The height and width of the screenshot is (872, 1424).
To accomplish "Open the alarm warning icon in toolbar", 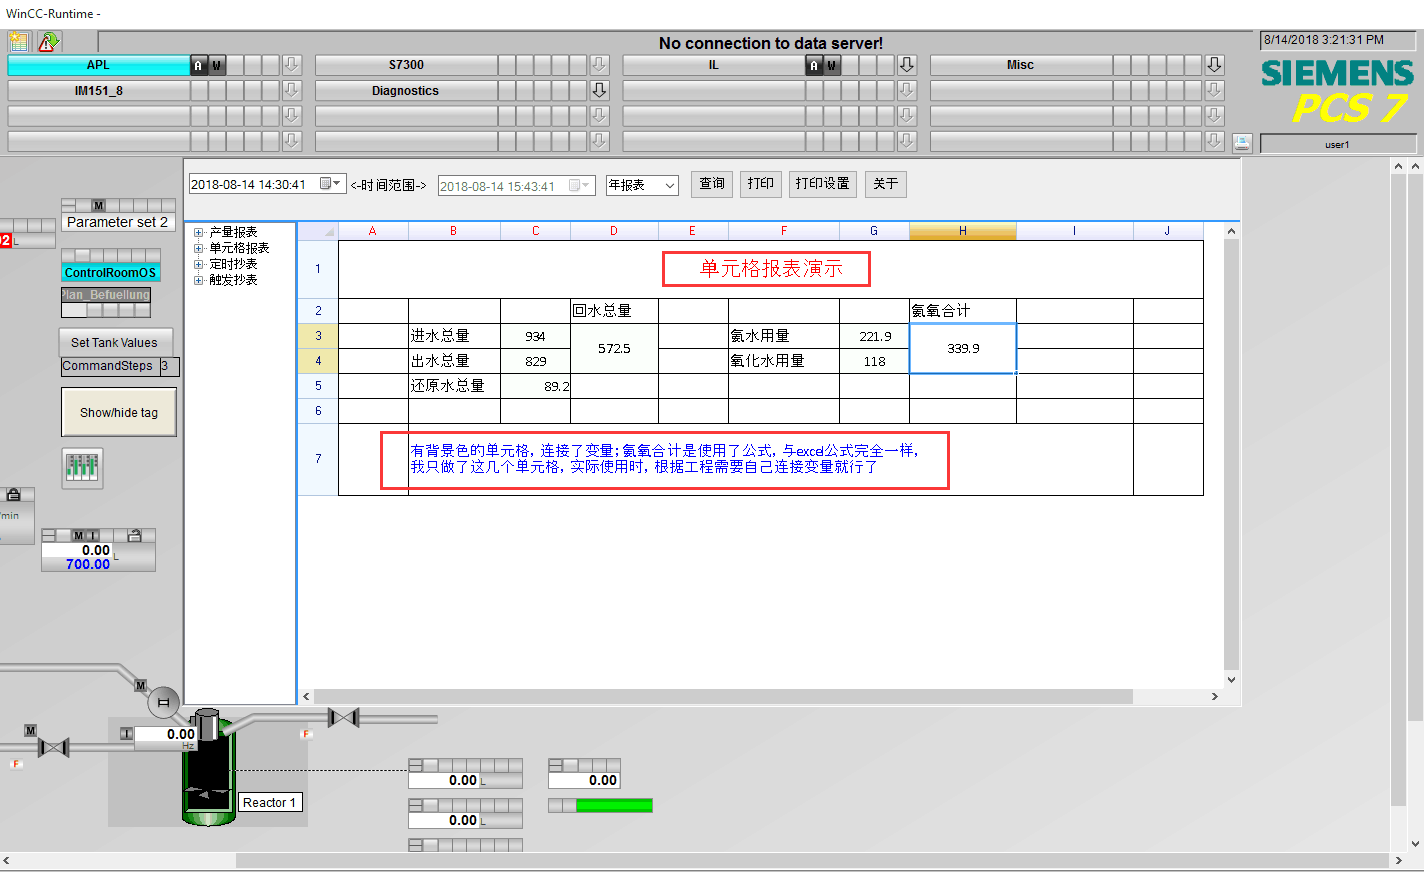I will coord(48,42).
